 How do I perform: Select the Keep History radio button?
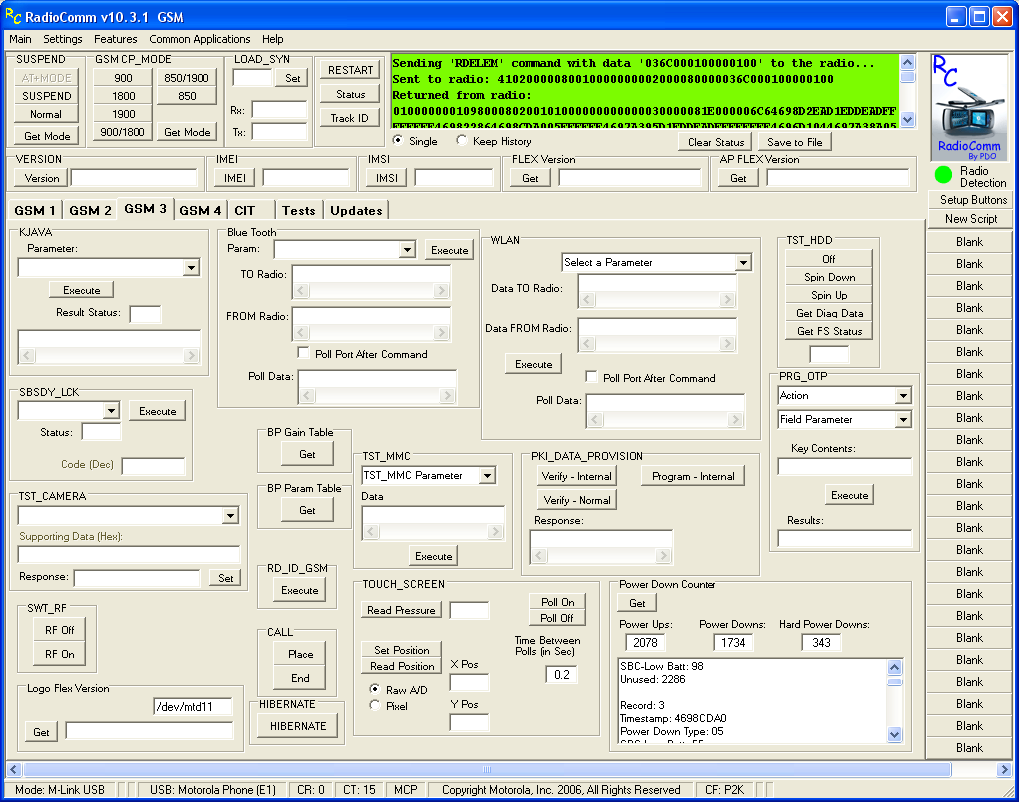(461, 140)
